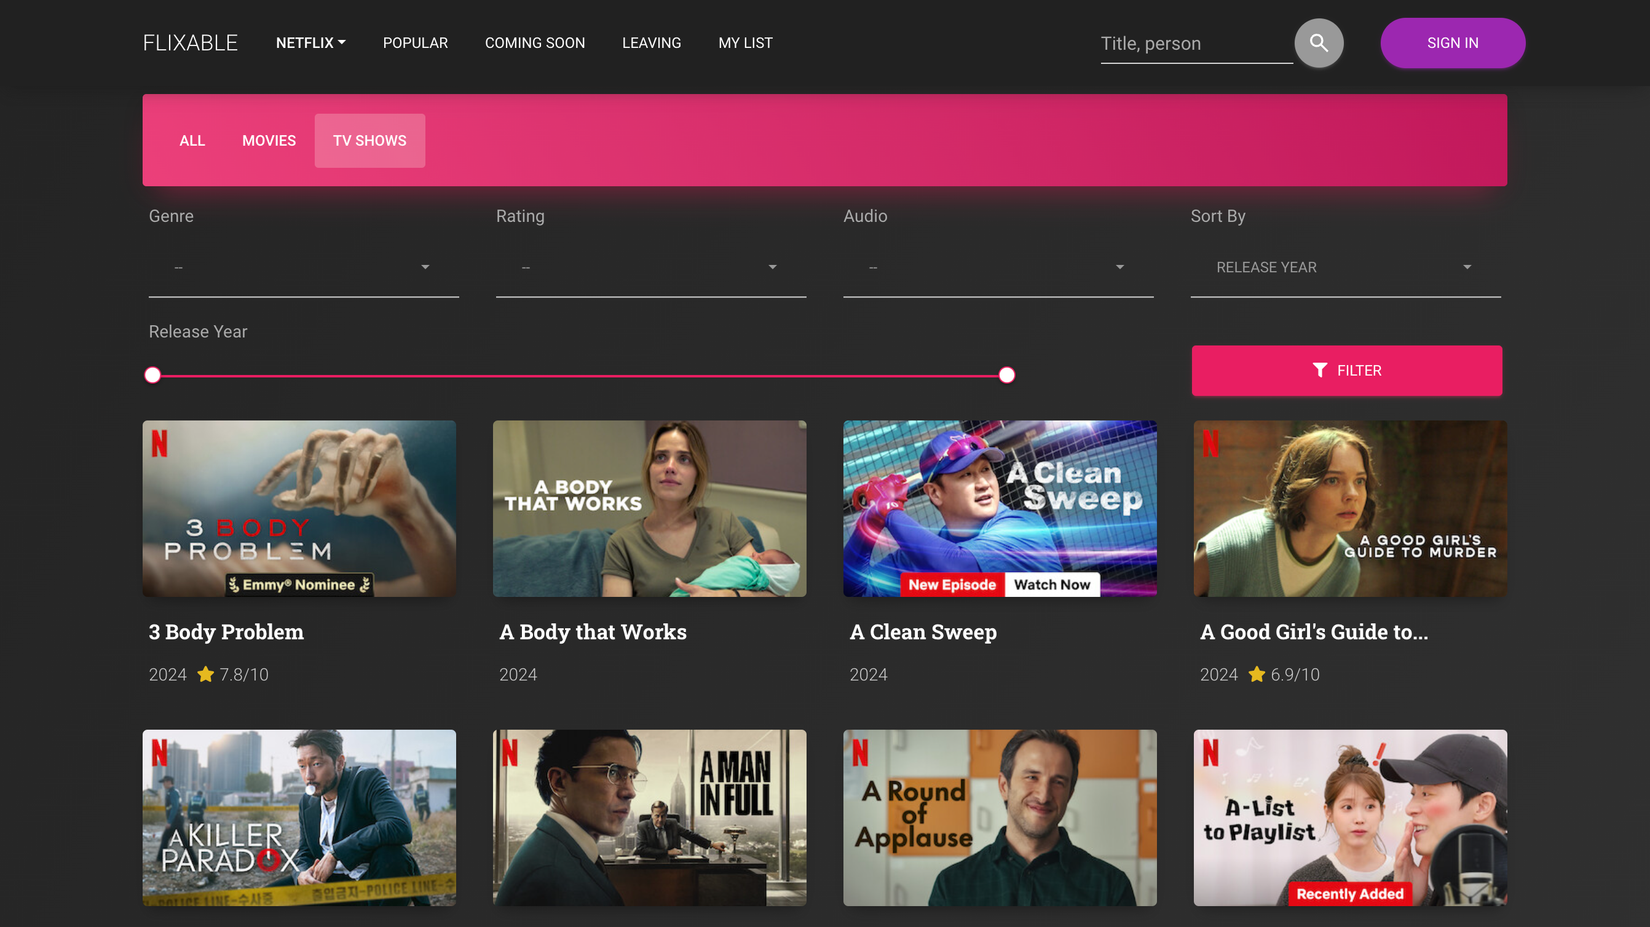Open the Sort By RELEASE YEAR dropdown
This screenshot has width=1650, height=927.
pos(1345,267)
